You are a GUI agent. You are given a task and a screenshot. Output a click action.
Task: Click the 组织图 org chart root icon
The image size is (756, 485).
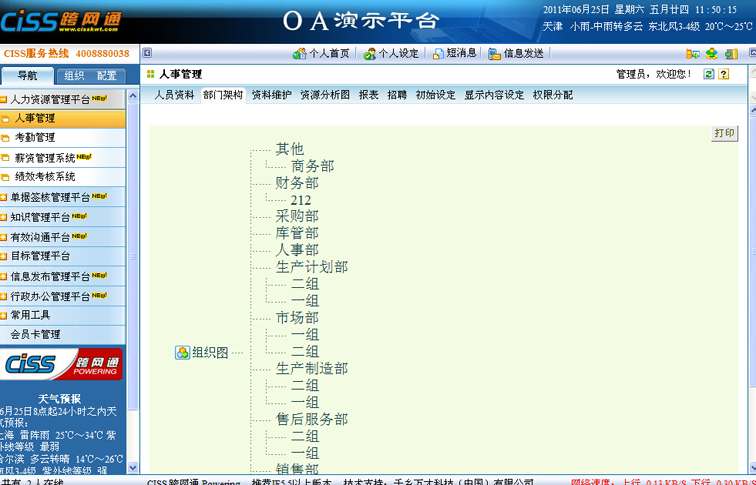(x=182, y=353)
